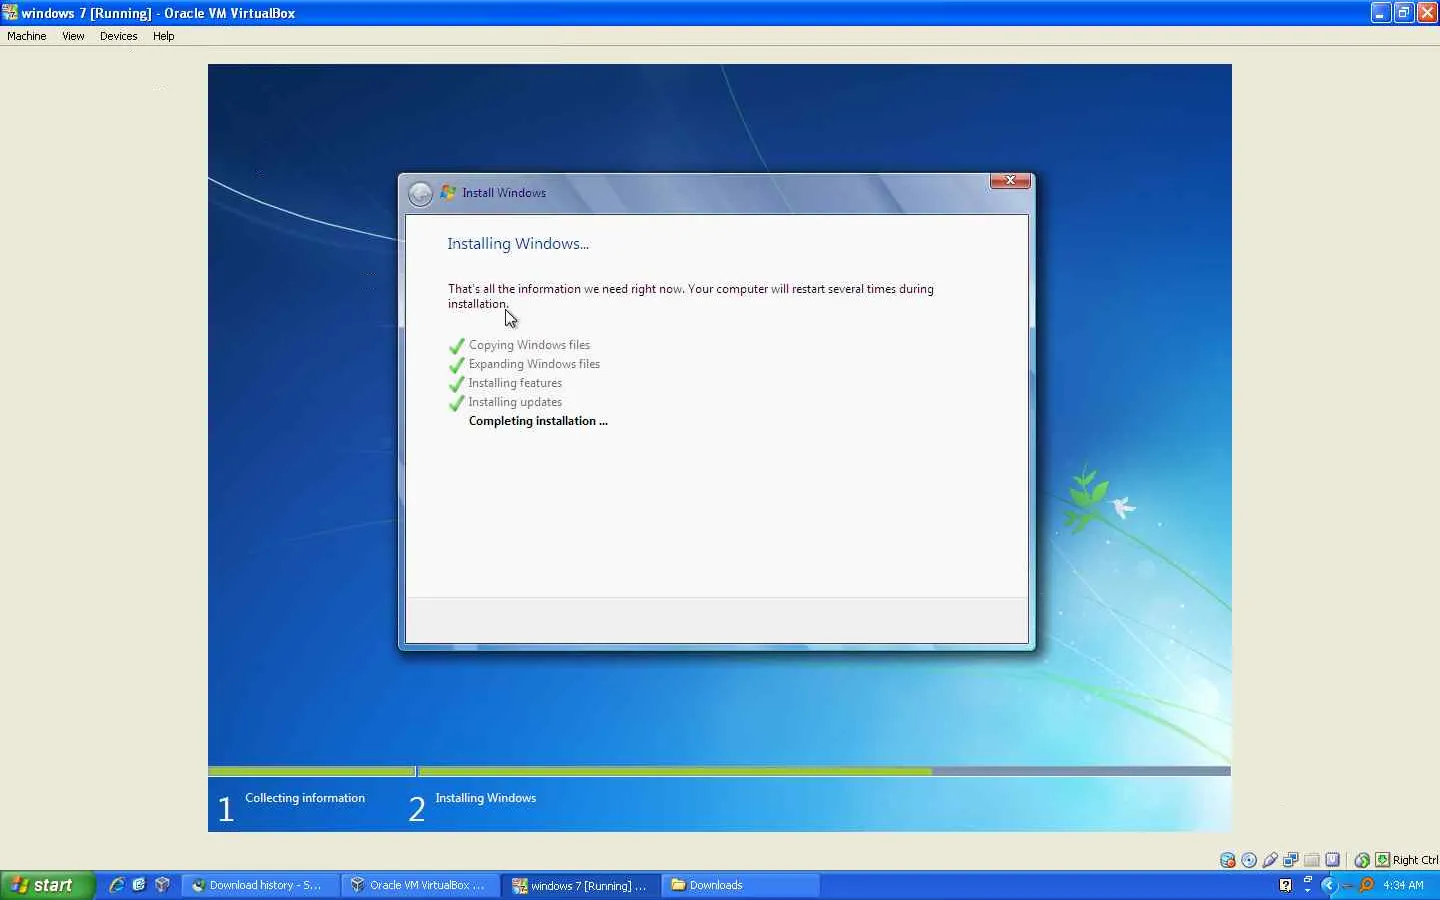The width and height of the screenshot is (1440, 900).
Task: Click the checkmark beside Installing features
Action: click(457, 384)
